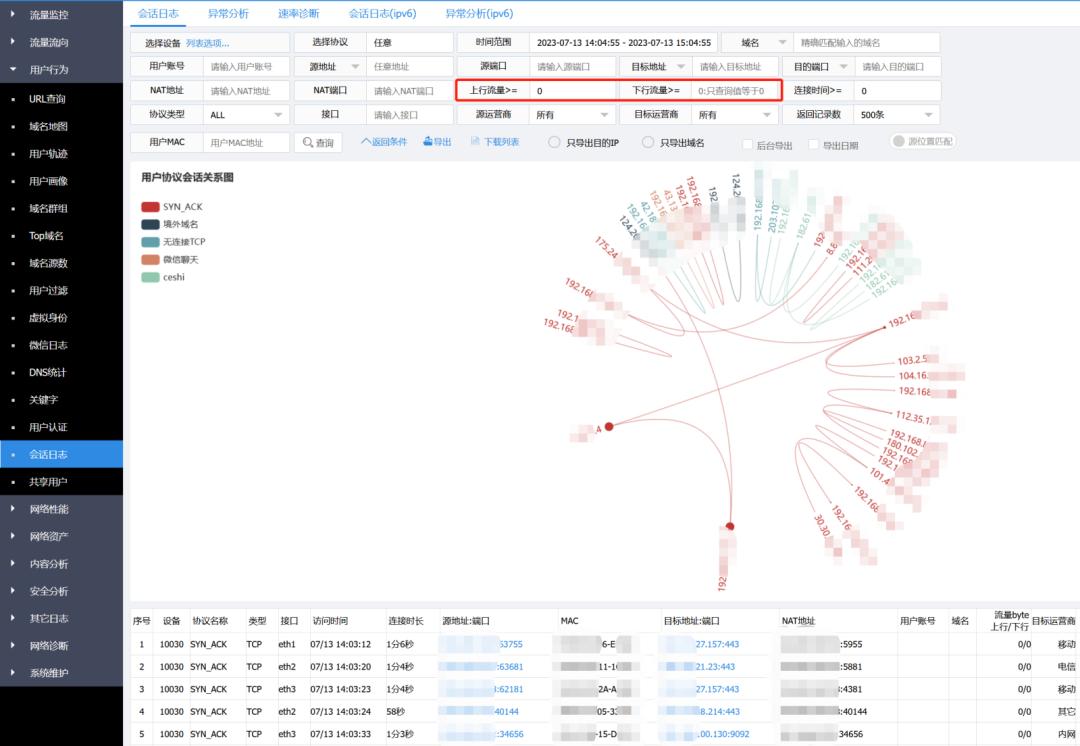Expand the 流量流向 sidebar section arrow
Image resolution: width=1080 pixels, height=746 pixels.
[12, 42]
